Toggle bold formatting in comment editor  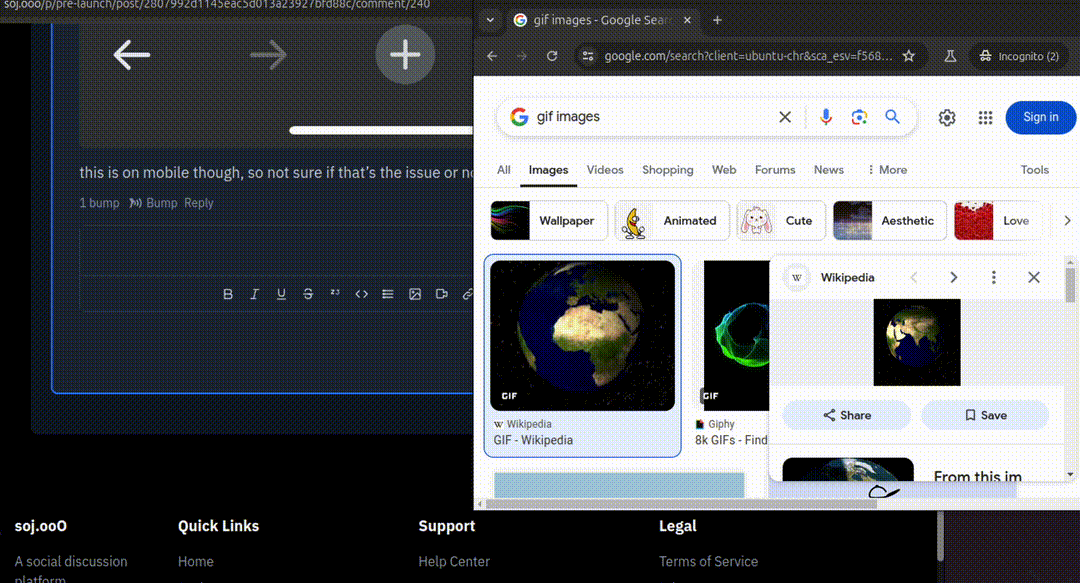(x=228, y=294)
